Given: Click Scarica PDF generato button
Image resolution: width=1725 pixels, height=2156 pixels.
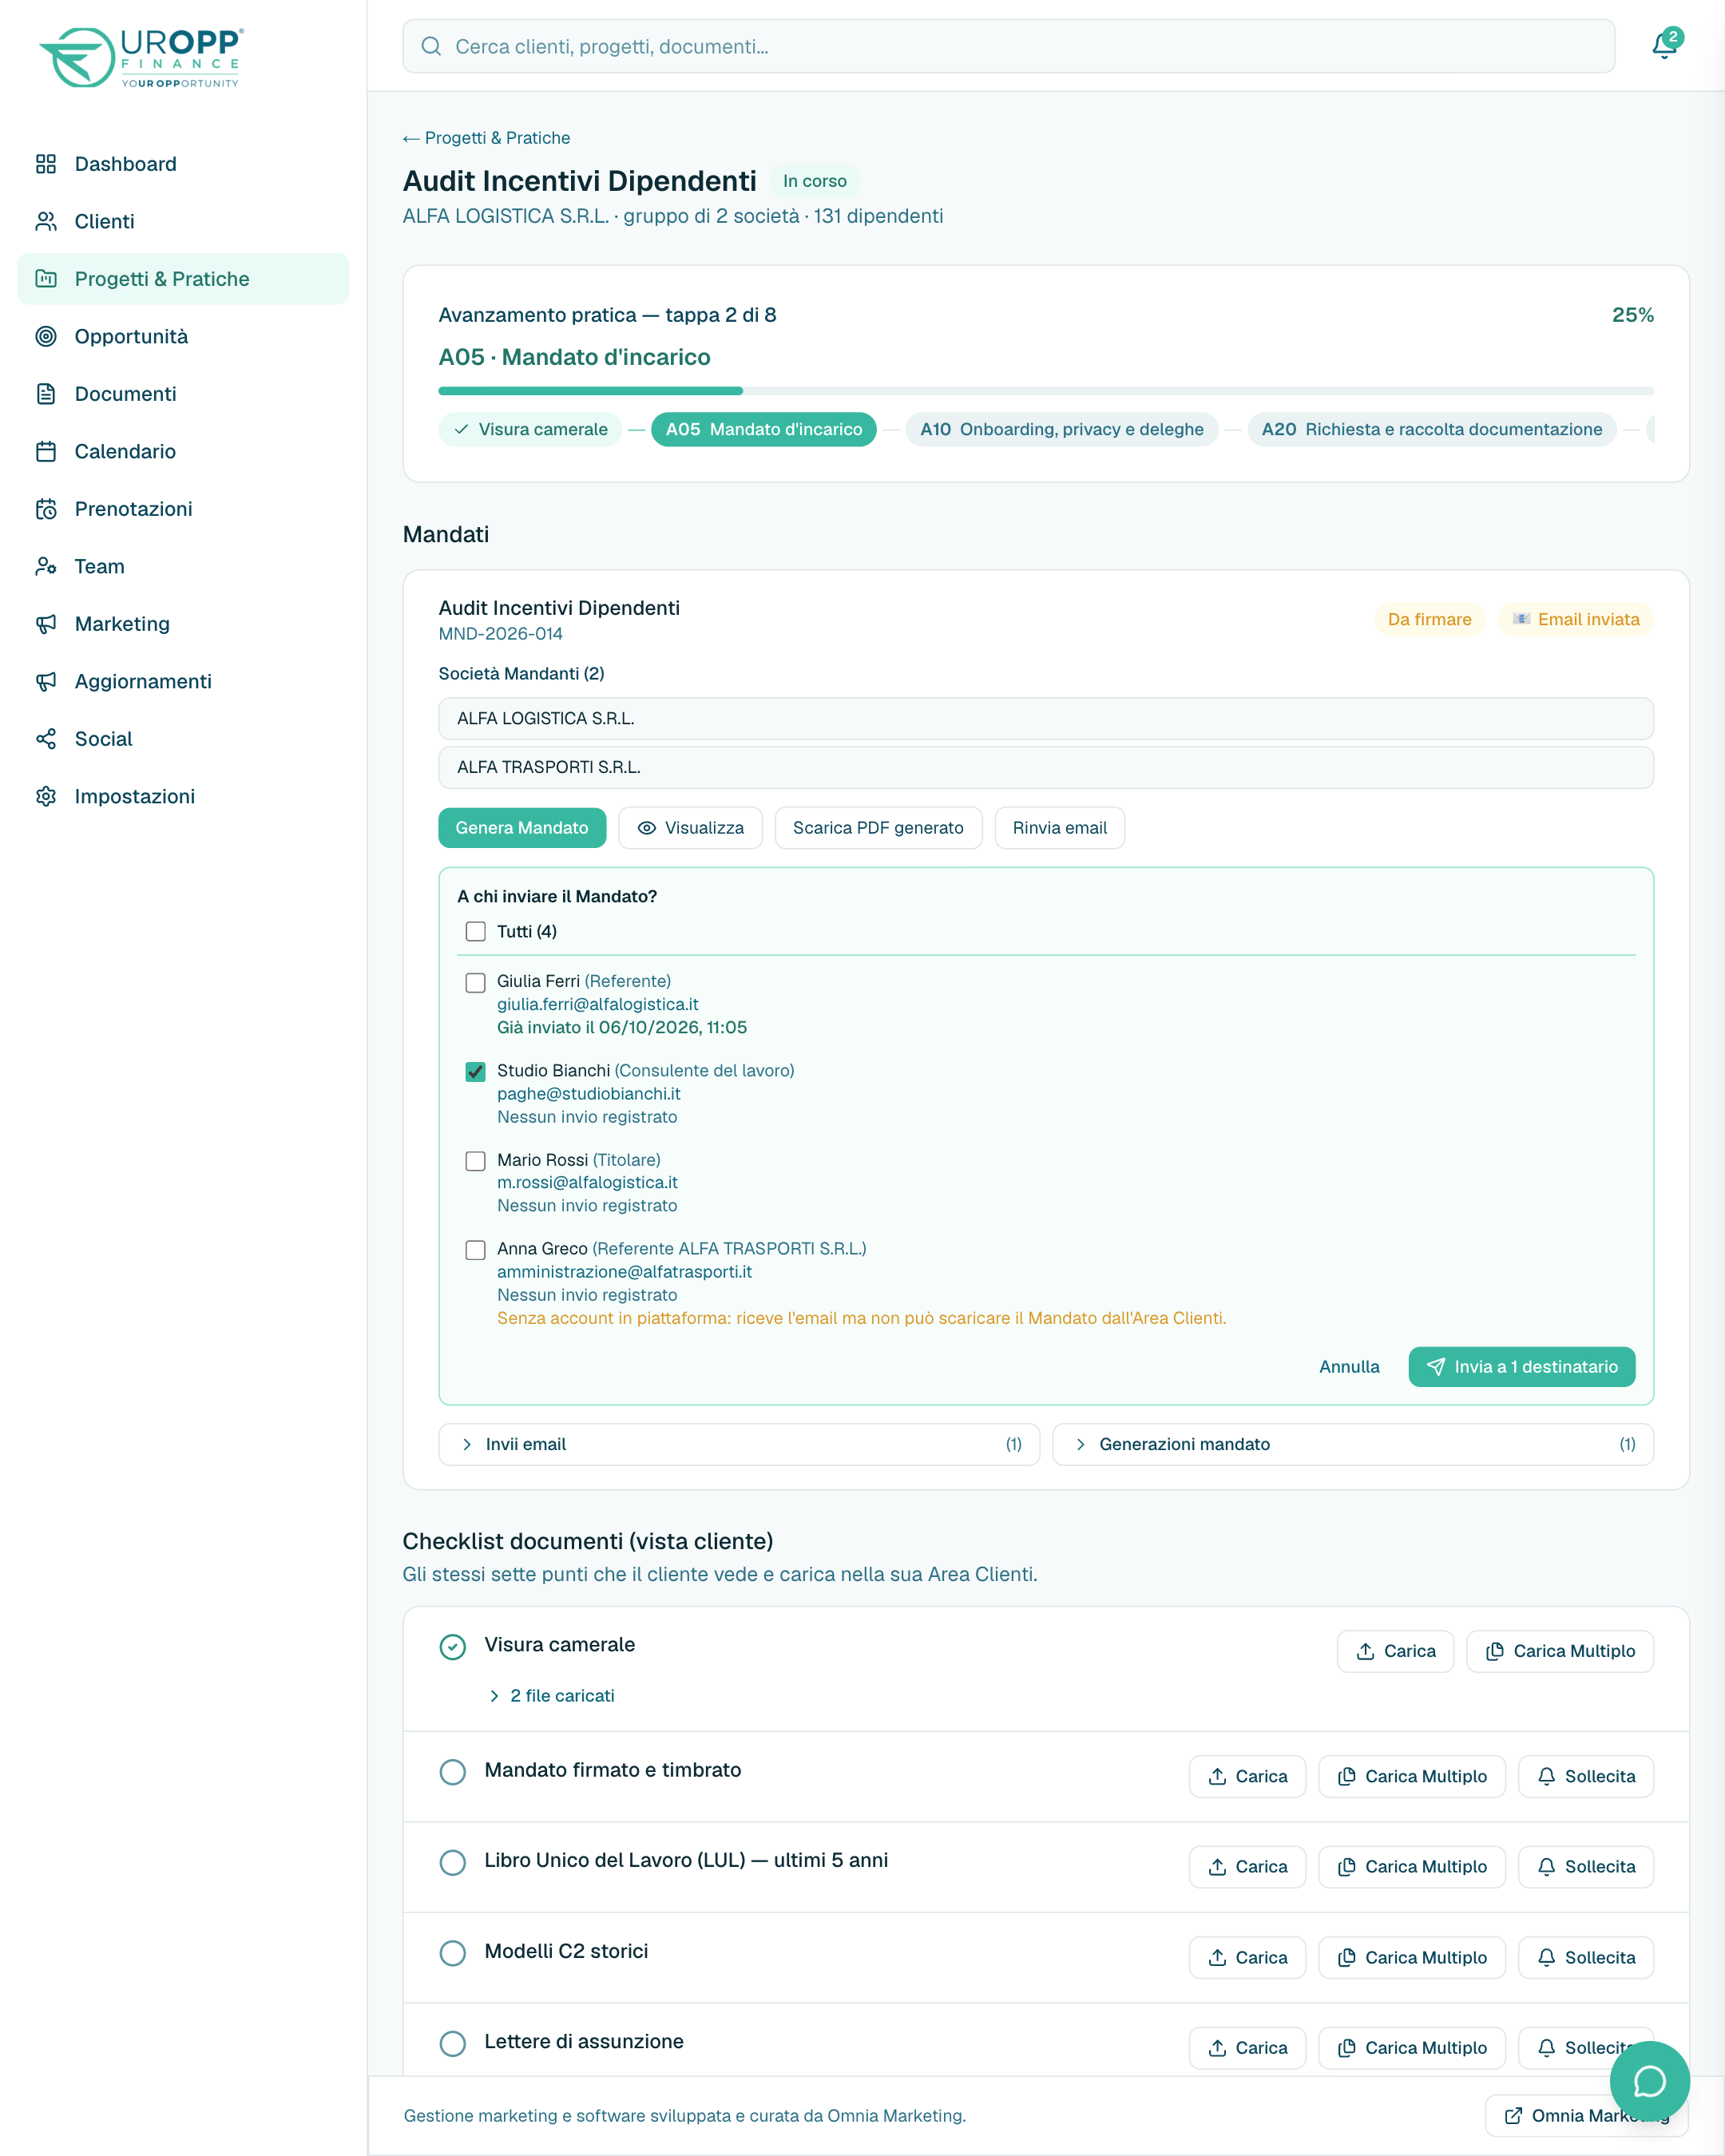Looking at the screenshot, I should coord(878,828).
